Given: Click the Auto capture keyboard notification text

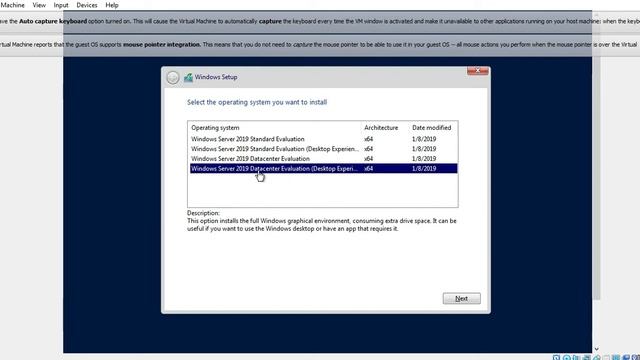Looking at the screenshot, I should point(320,21).
